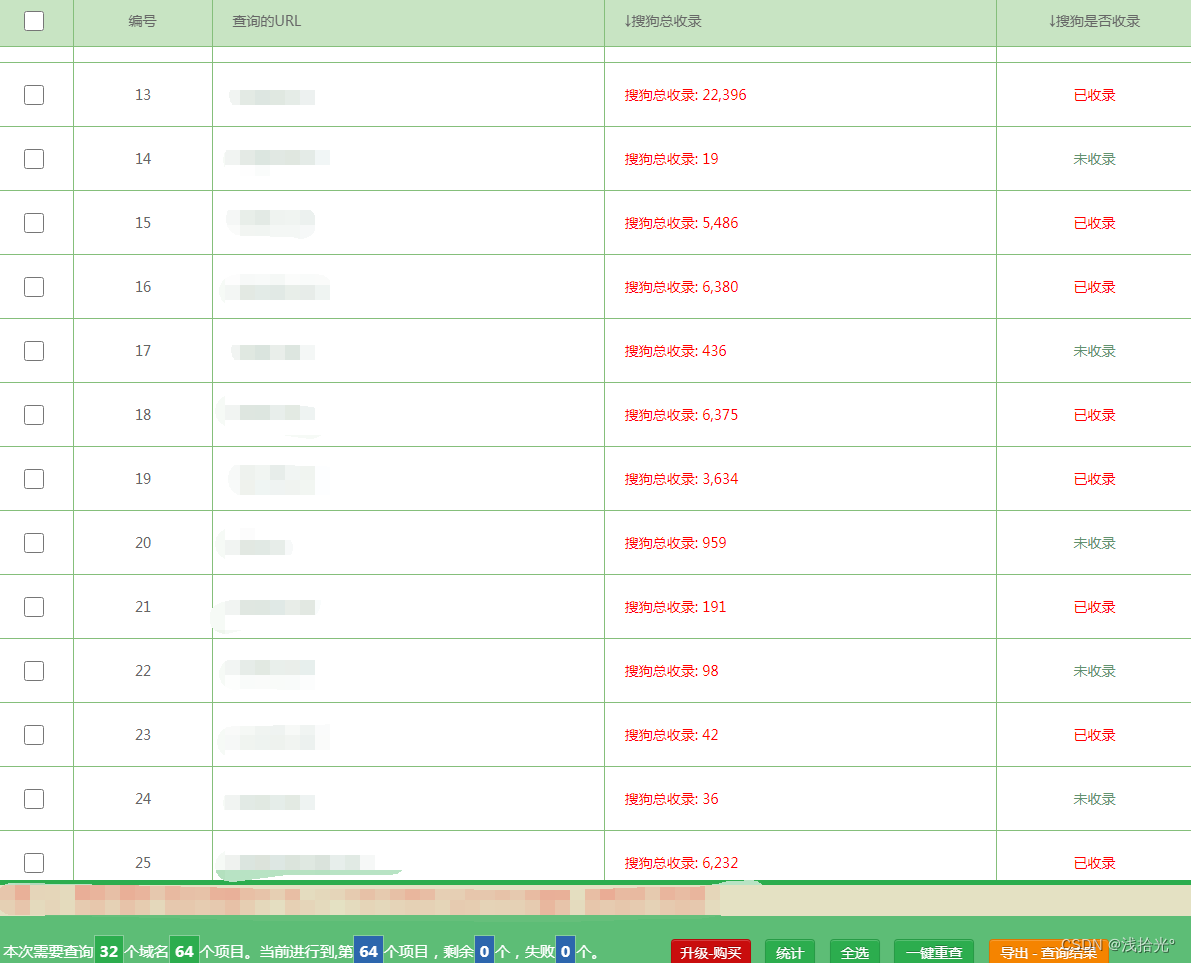The height and width of the screenshot is (963, 1191).
Task: Click 已收录 status in row 13
Action: (1095, 95)
